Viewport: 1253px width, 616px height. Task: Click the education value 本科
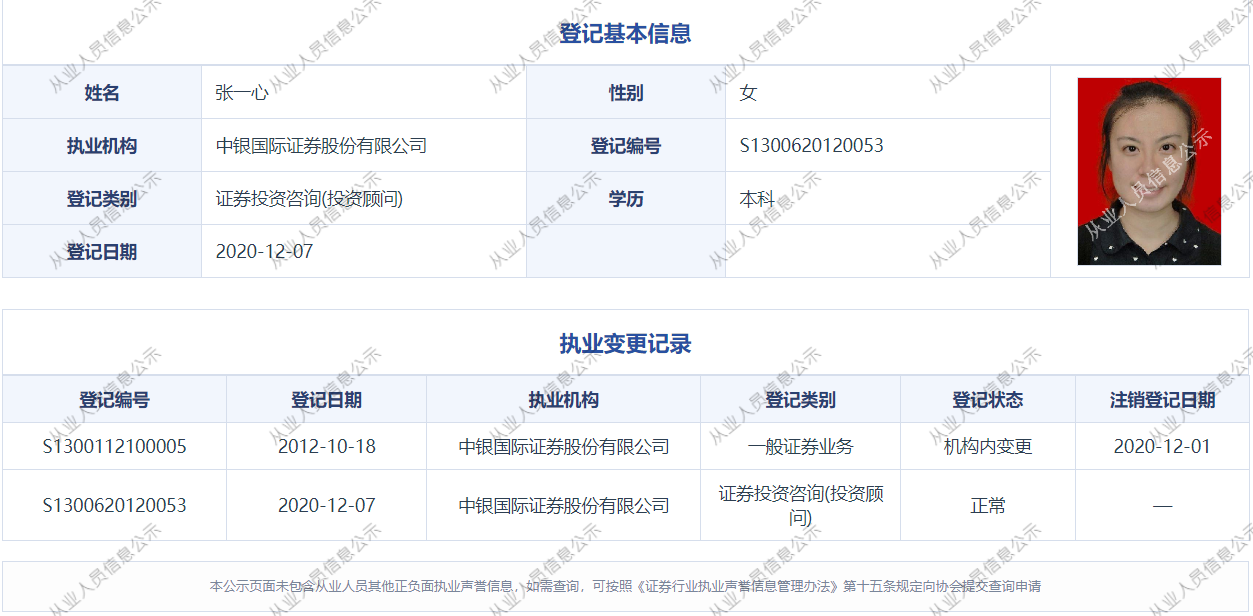(x=757, y=199)
